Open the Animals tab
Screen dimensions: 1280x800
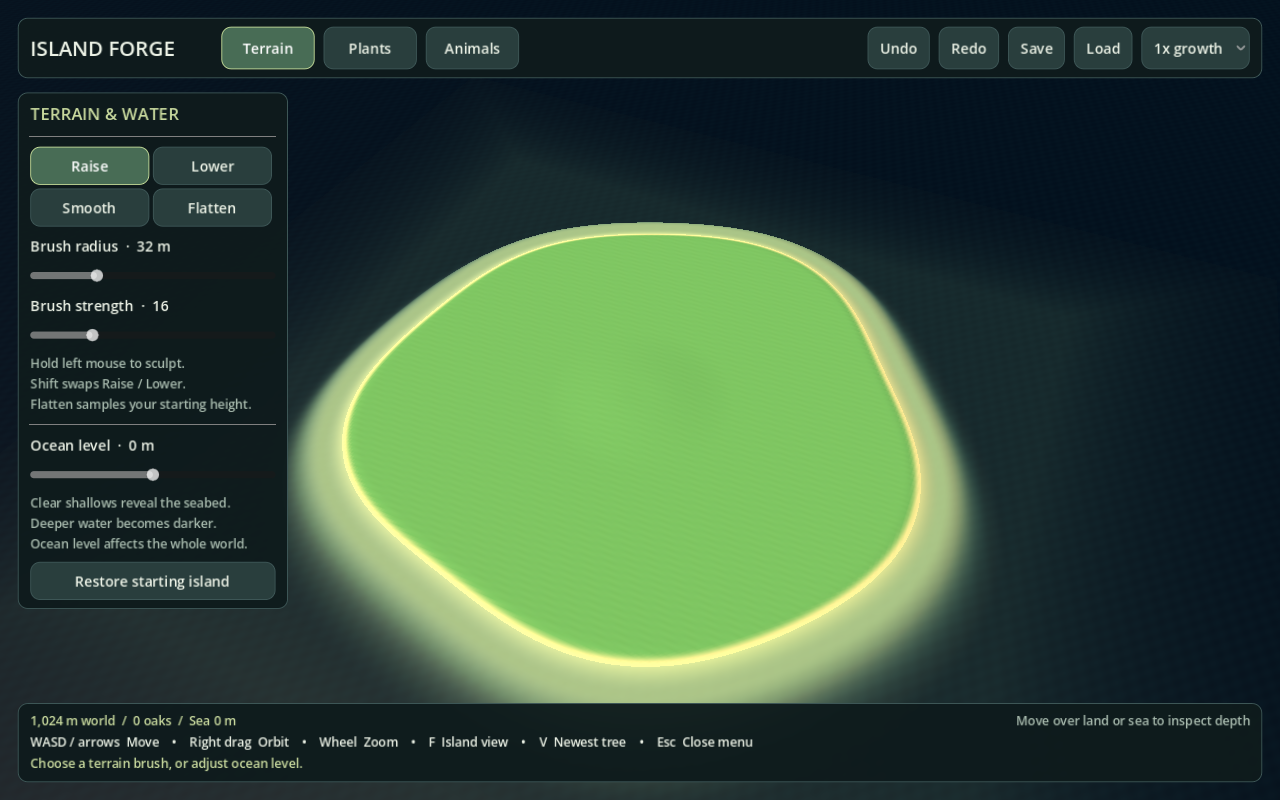click(x=472, y=48)
